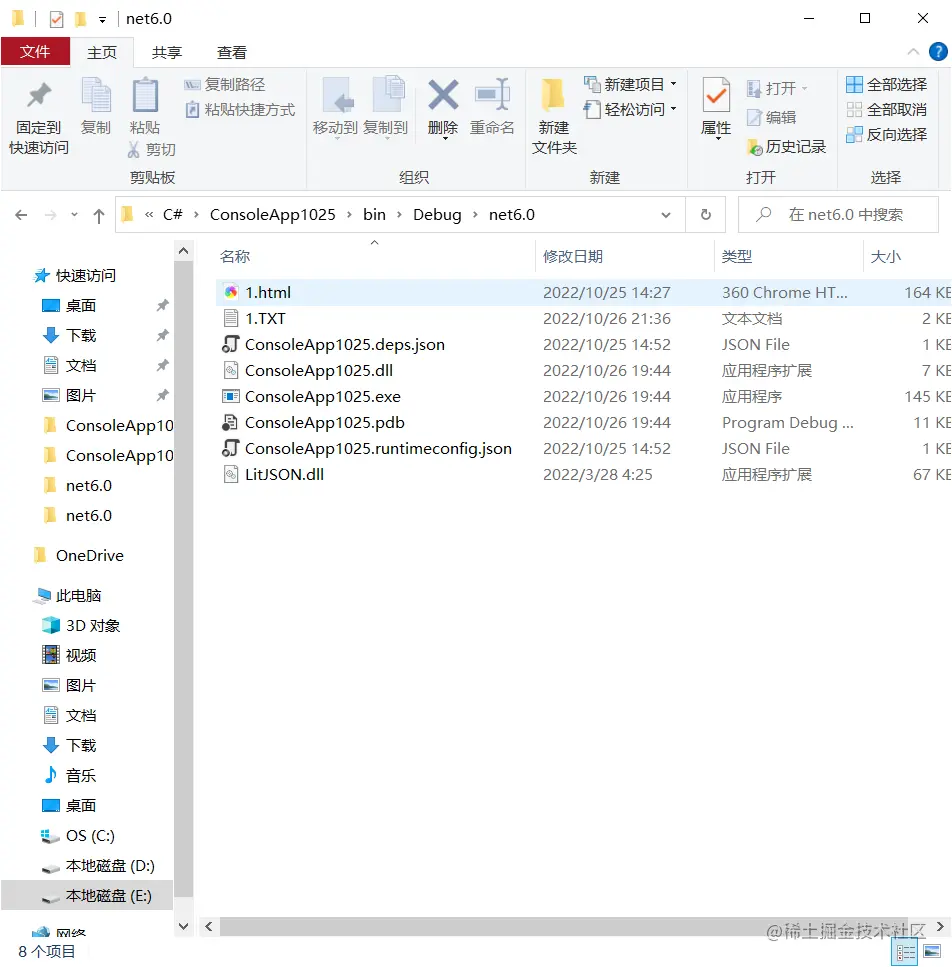Sort by Type (类型) column header
The width and height of the screenshot is (952, 967).
737,257
